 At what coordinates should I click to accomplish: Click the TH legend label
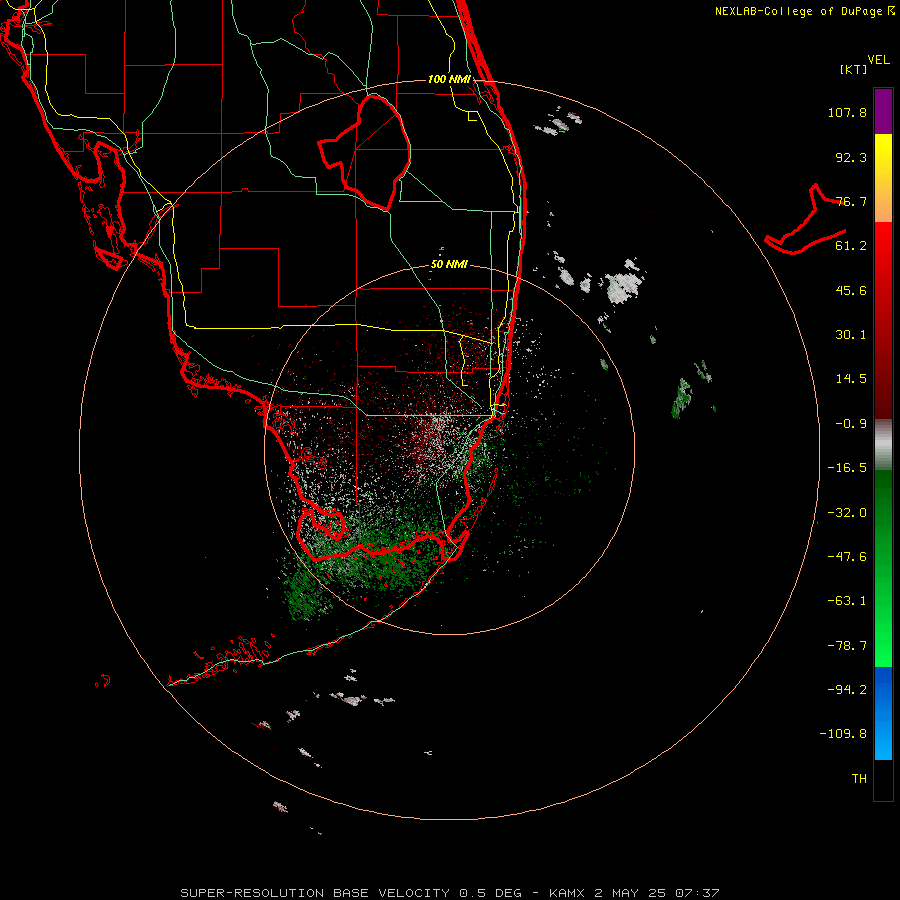[859, 779]
